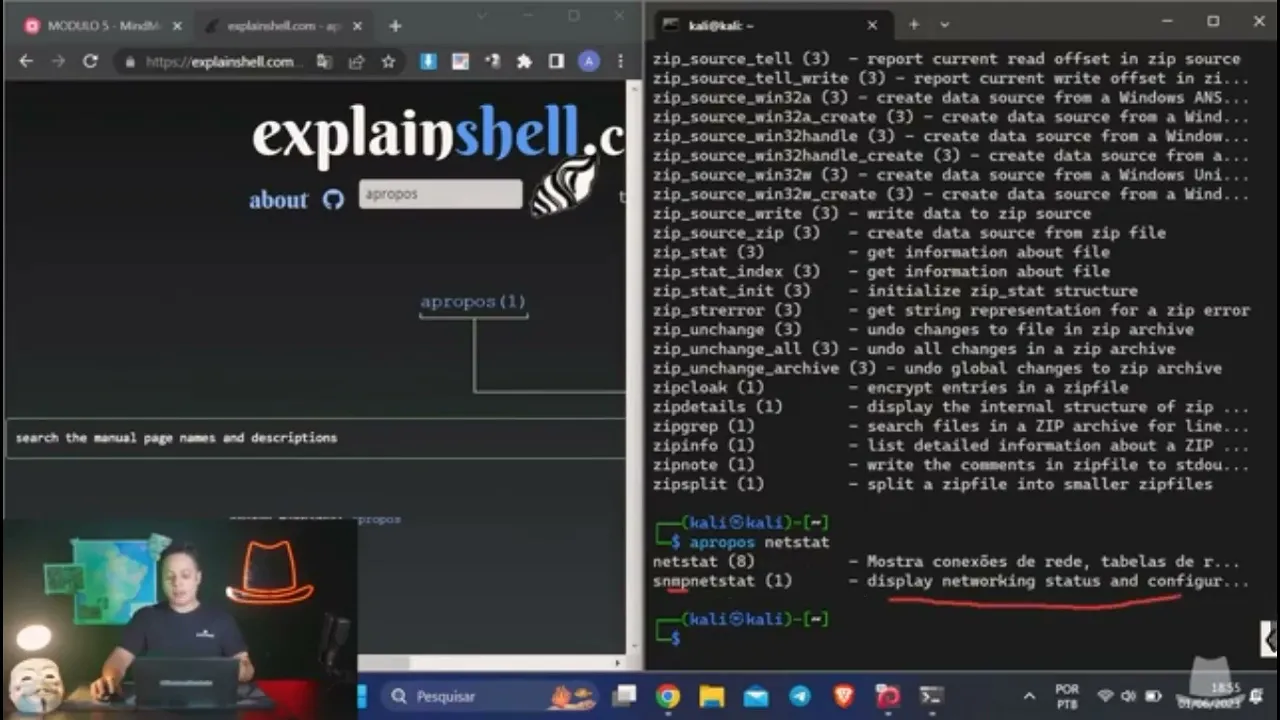
Task: Open Brave browser from the taskbar
Action: point(844,696)
